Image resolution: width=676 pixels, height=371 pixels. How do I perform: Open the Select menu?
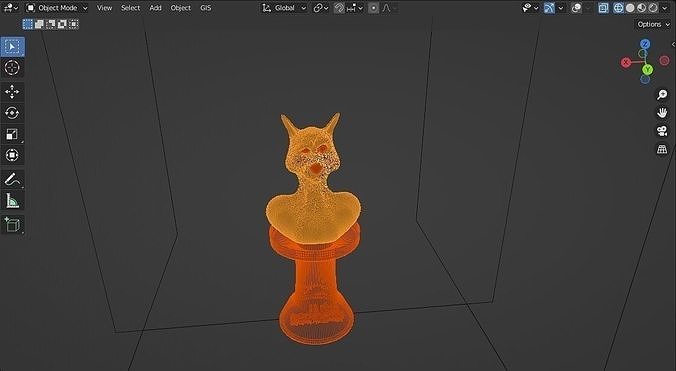click(130, 8)
